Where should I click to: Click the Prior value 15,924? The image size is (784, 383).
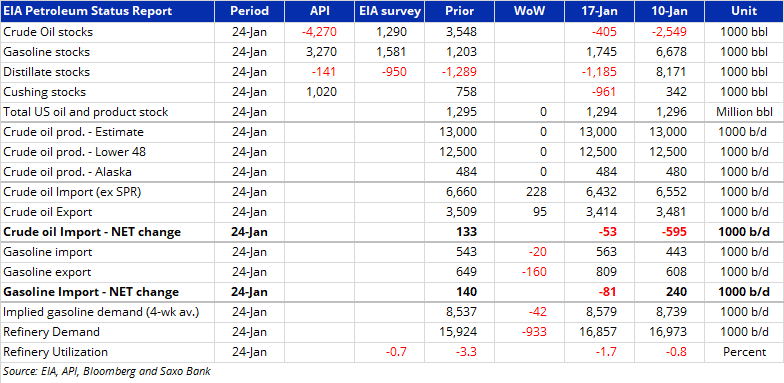pyautogui.click(x=458, y=332)
